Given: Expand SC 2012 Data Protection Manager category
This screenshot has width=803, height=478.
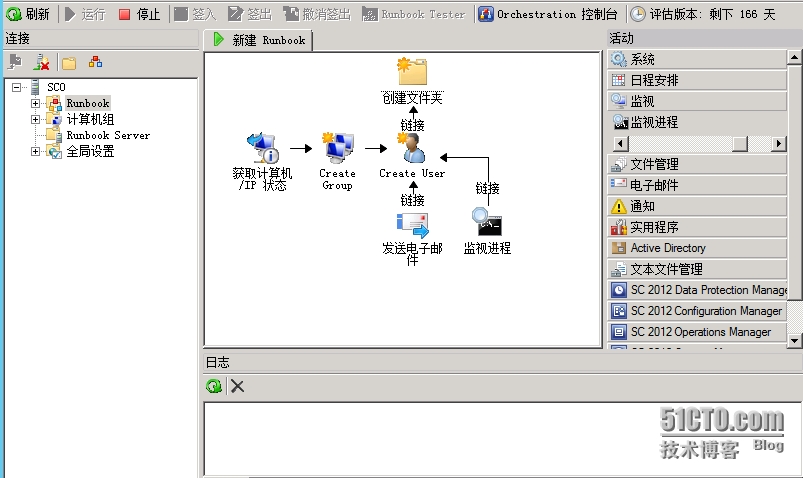Looking at the screenshot, I should coord(697,290).
